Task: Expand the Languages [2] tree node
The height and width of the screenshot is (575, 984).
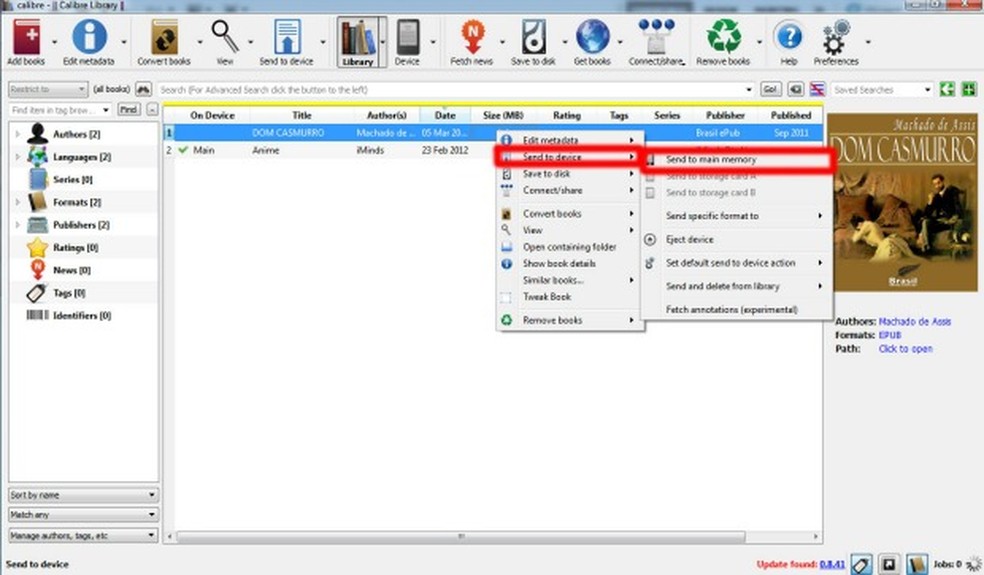Action: pos(18,156)
